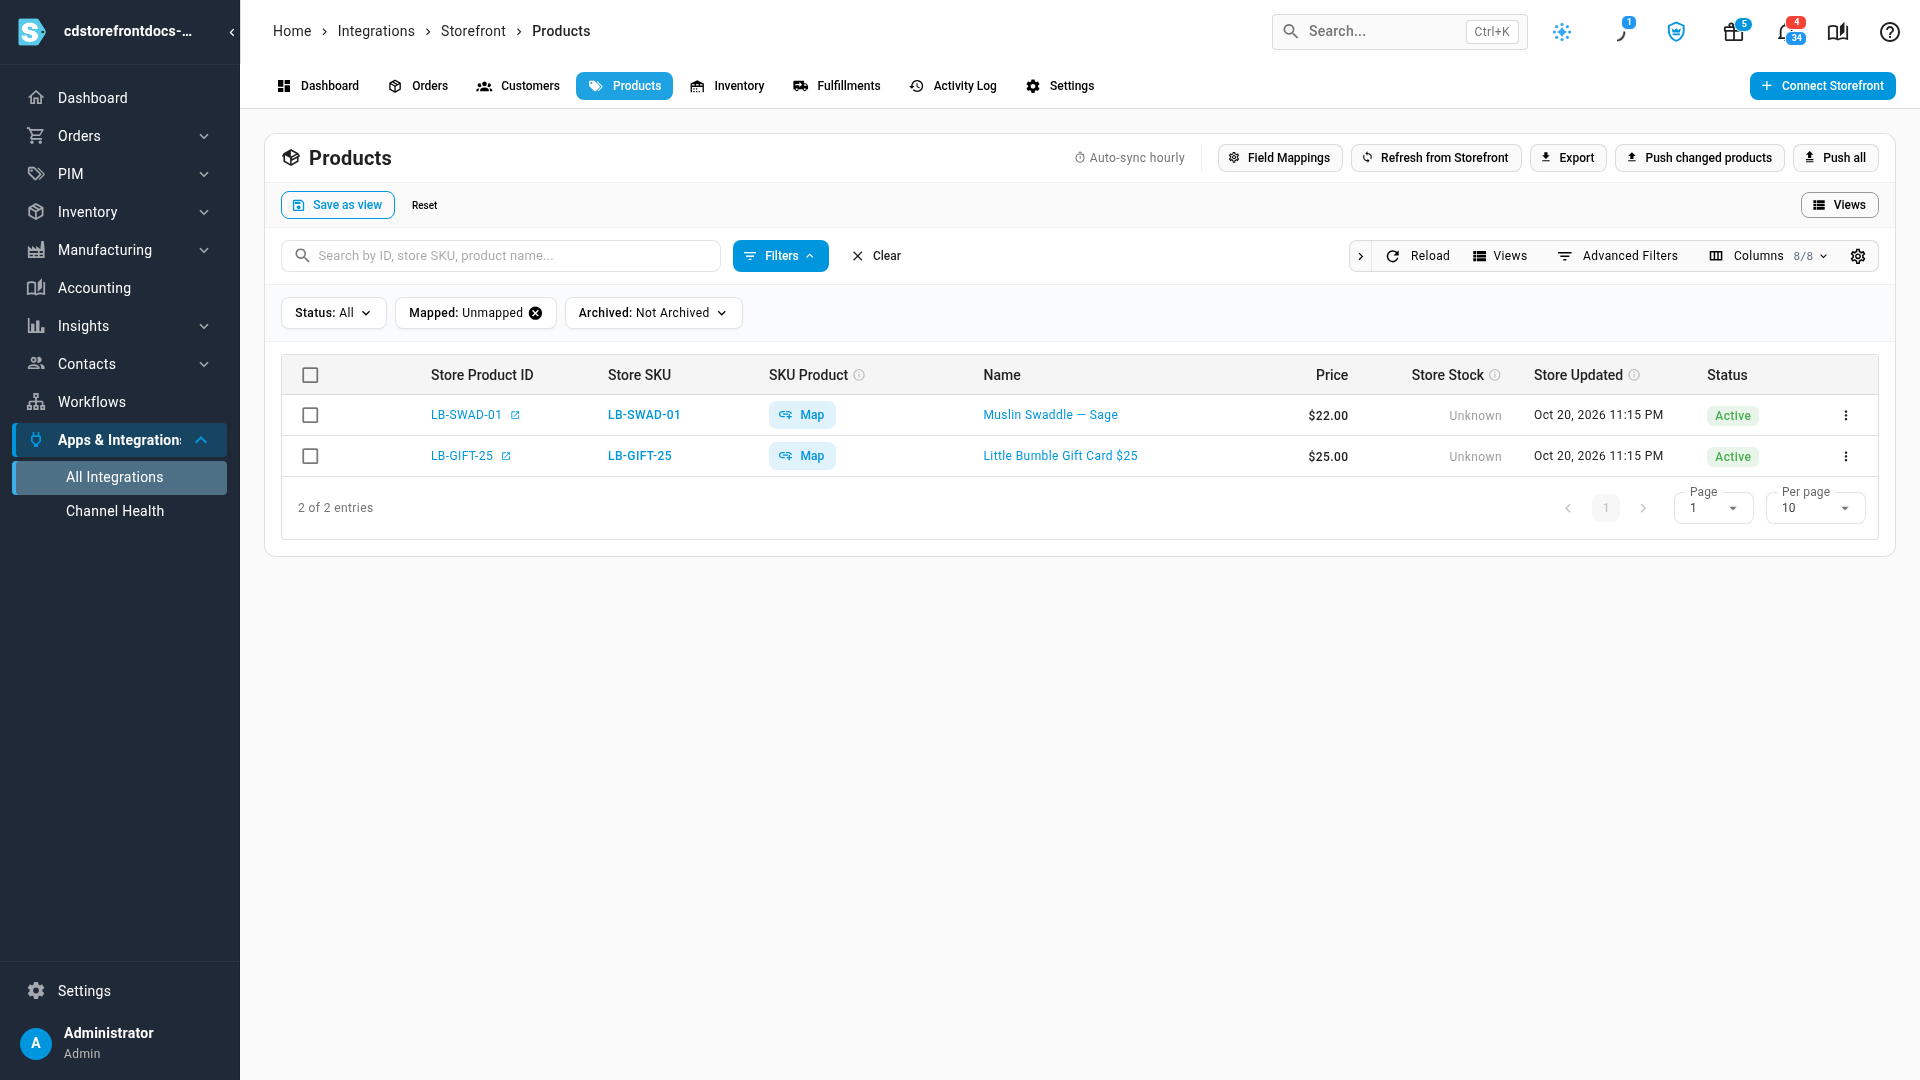Click the Save as view button
The width and height of the screenshot is (1920, 1080).
coord(338,205)
